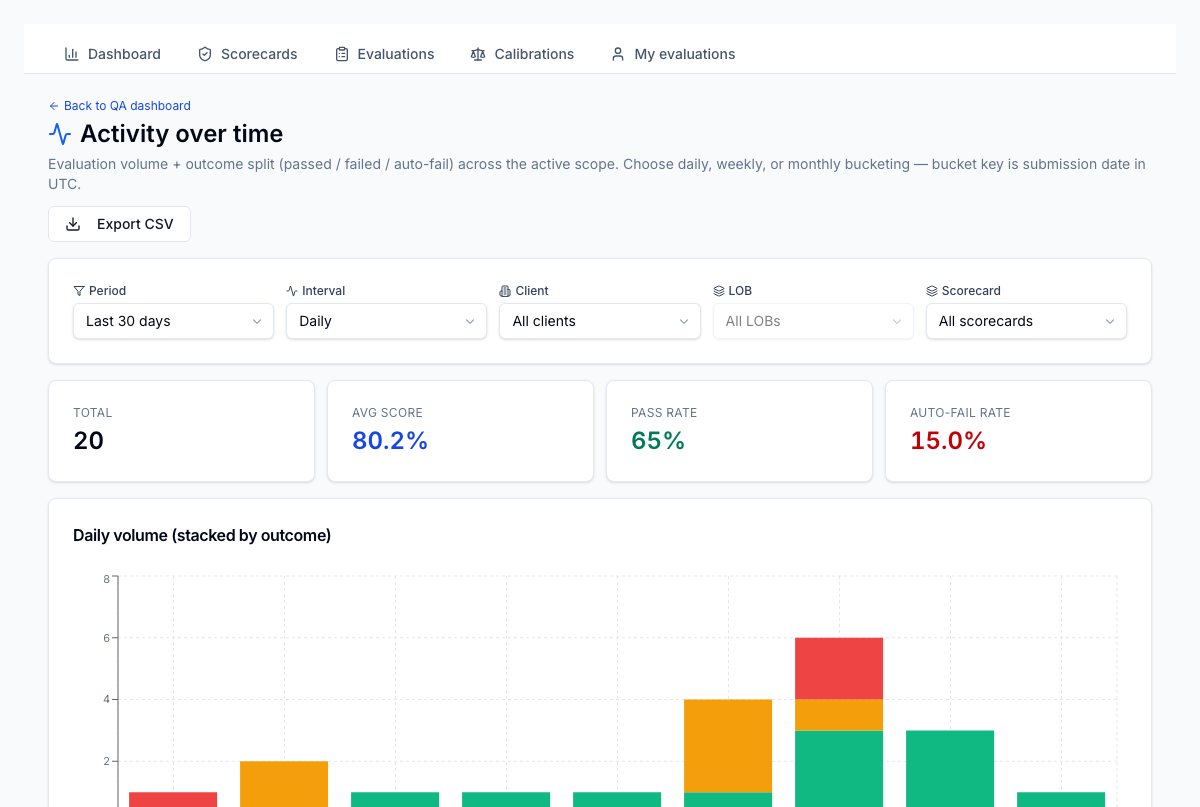Expand the All clients dropdown
The width and height of the screenshot is (1200, 807).
pos(600,321)
